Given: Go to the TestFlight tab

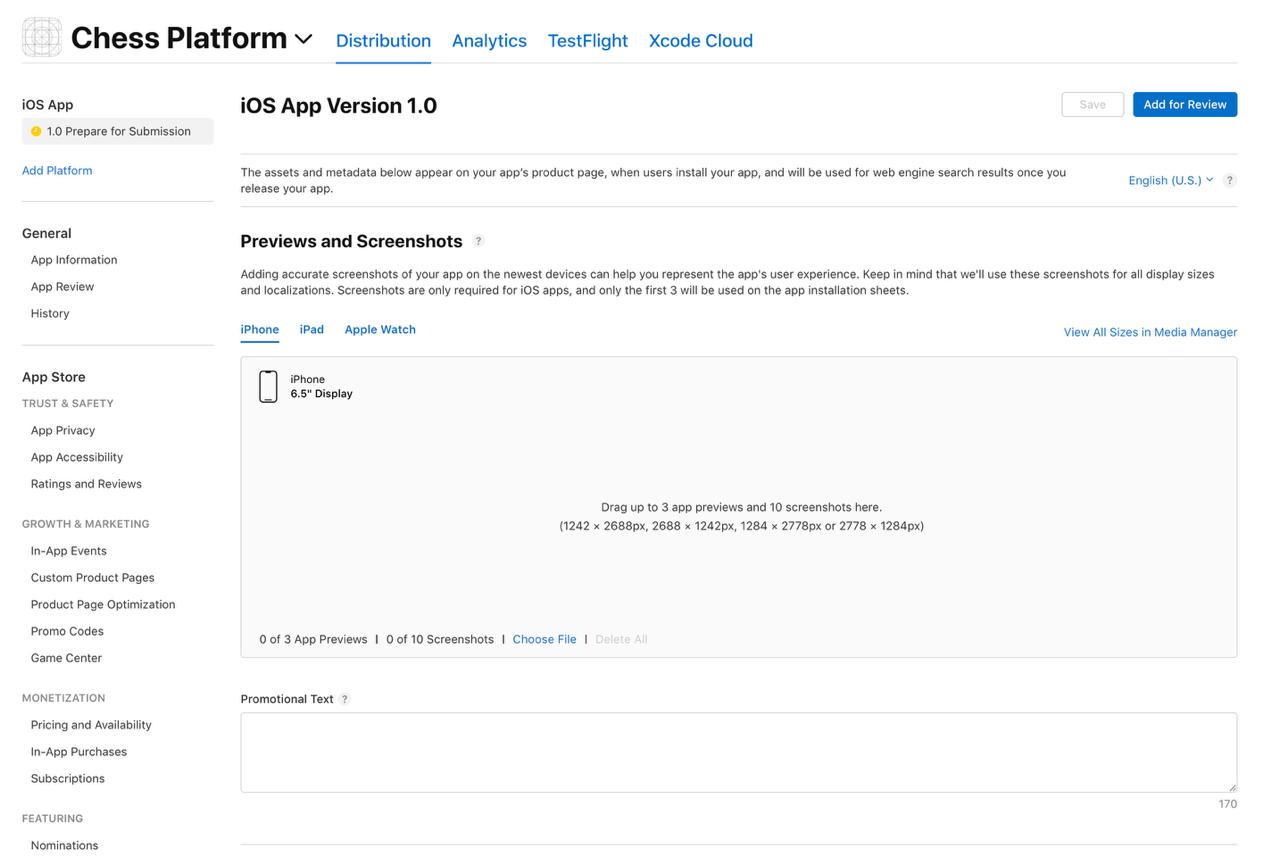Looking at the screenshot, I should (x=588, y=41).
